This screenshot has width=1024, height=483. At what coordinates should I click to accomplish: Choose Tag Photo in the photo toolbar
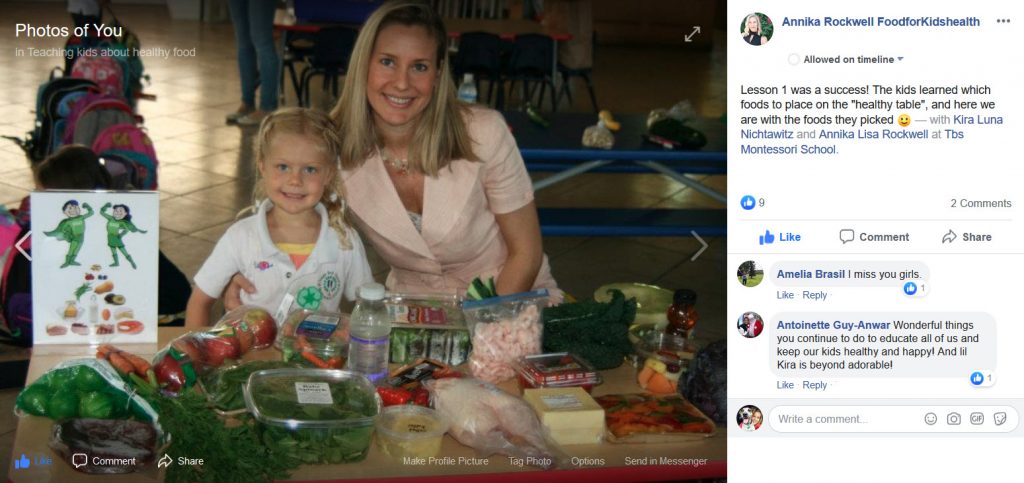(x=530, y=461)
